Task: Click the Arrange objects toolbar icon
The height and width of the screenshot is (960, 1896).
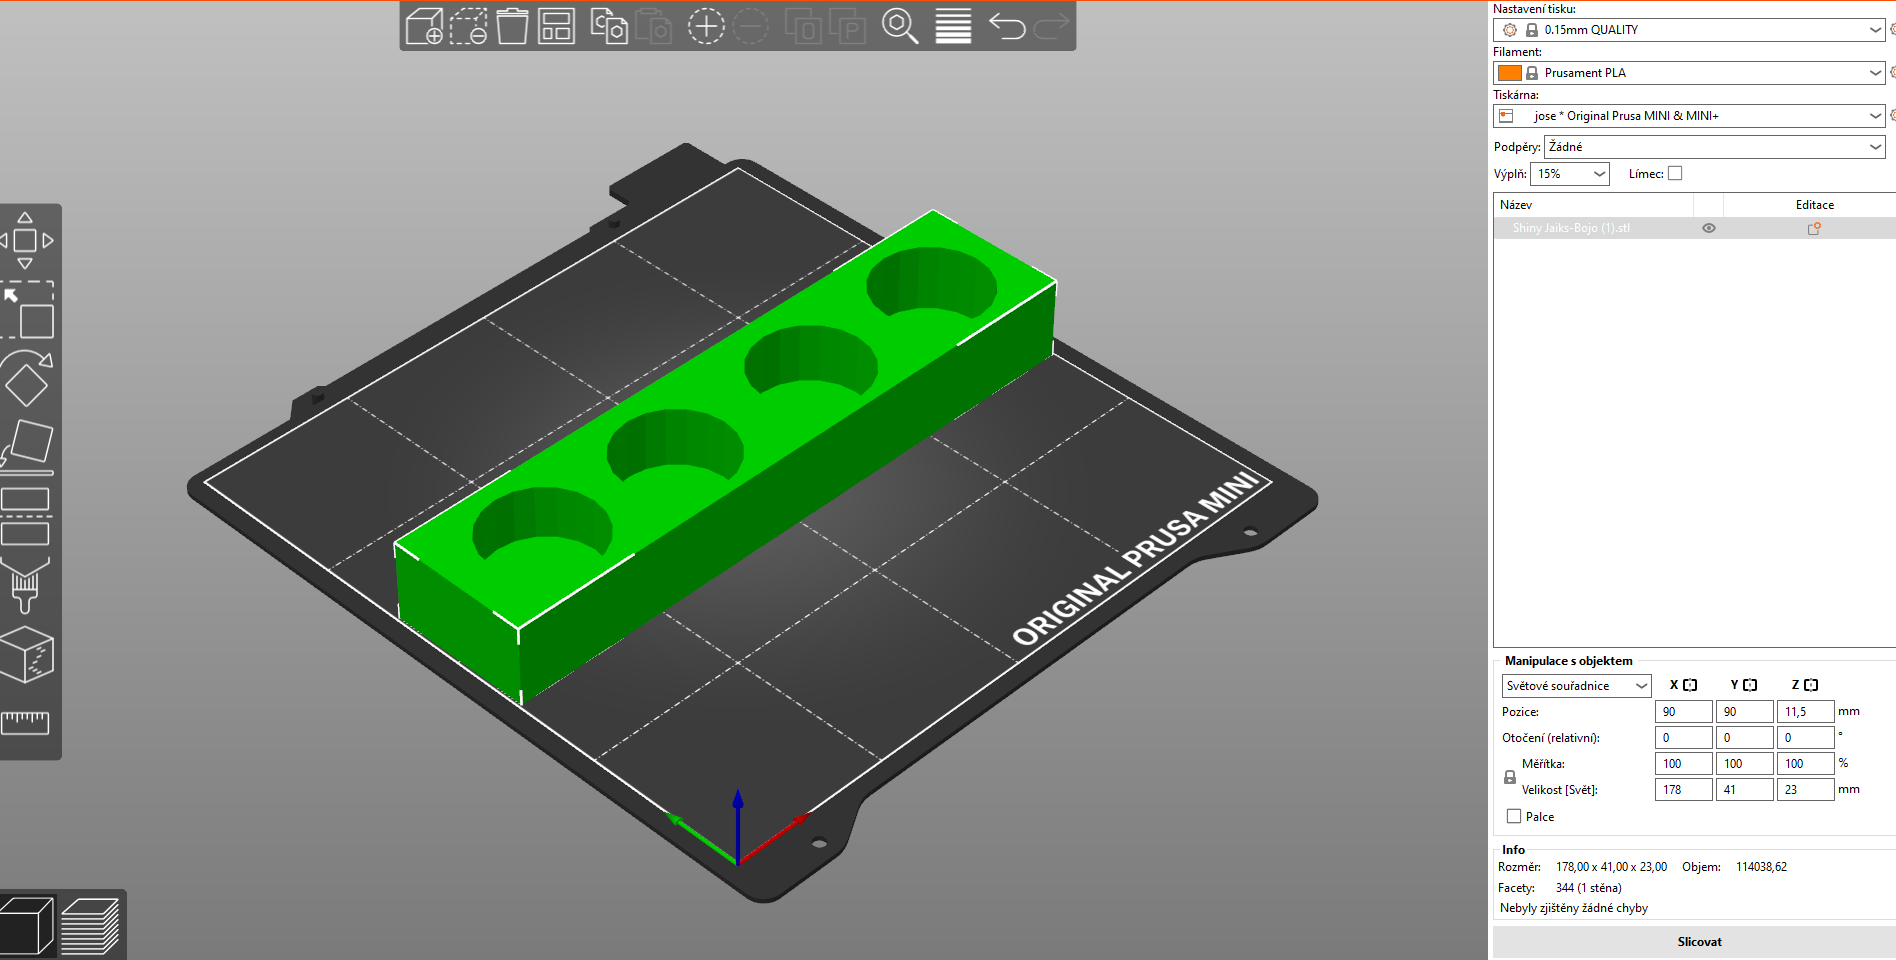Action: click(x=556, y=27)
